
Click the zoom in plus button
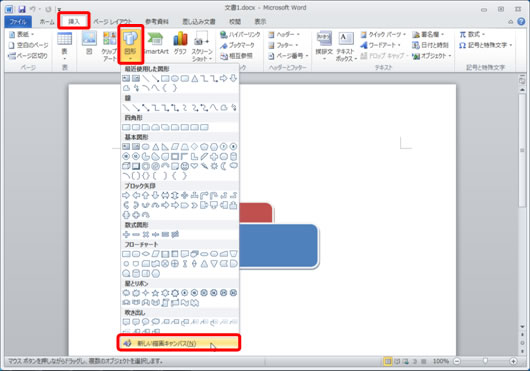point(513,362)
